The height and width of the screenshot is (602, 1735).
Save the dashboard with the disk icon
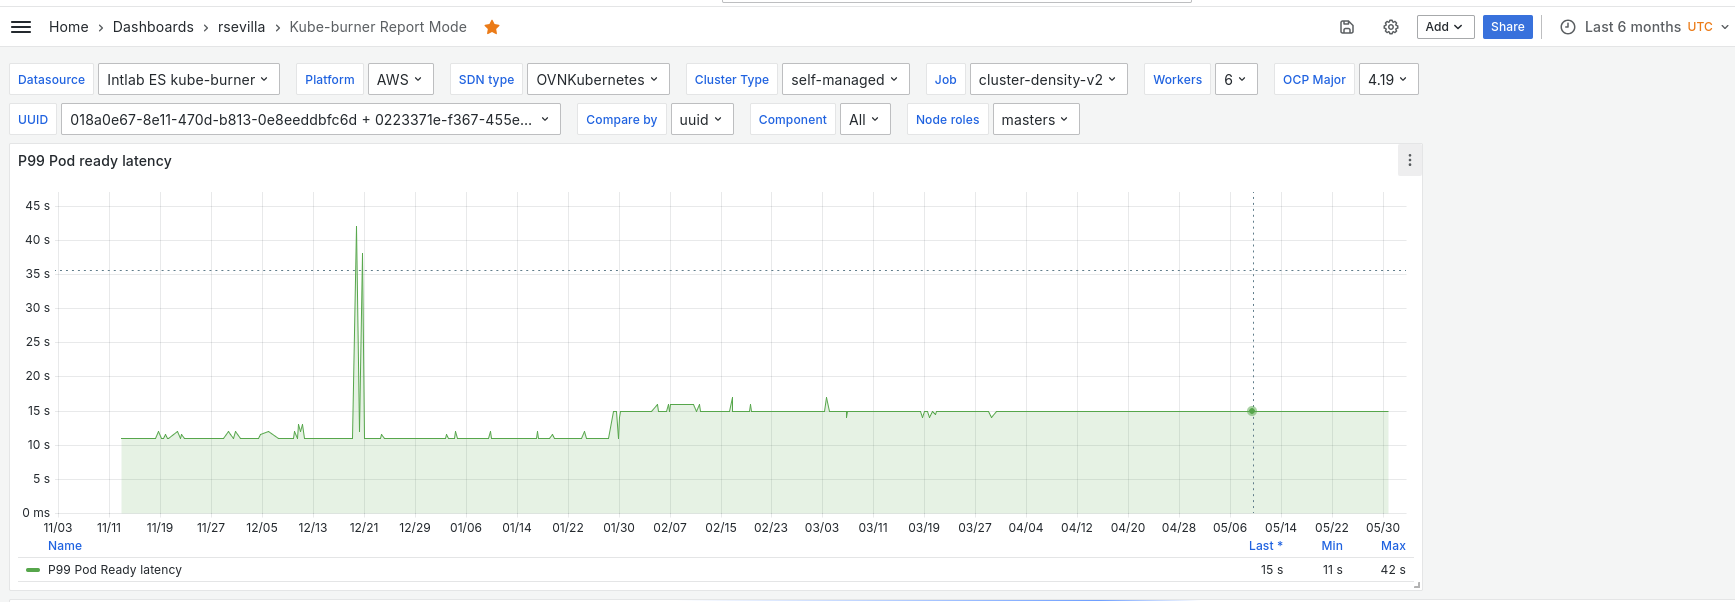coord(1347,27)
